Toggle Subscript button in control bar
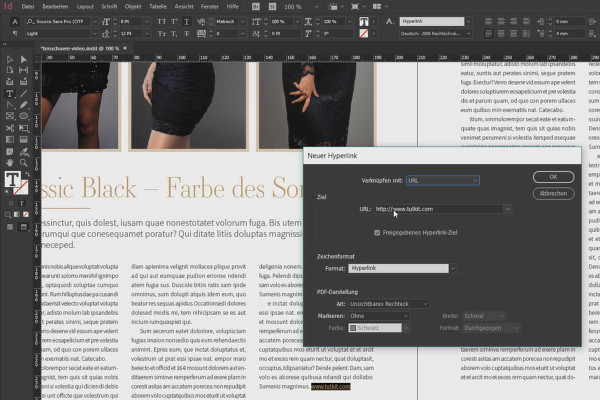 [174, 34]
